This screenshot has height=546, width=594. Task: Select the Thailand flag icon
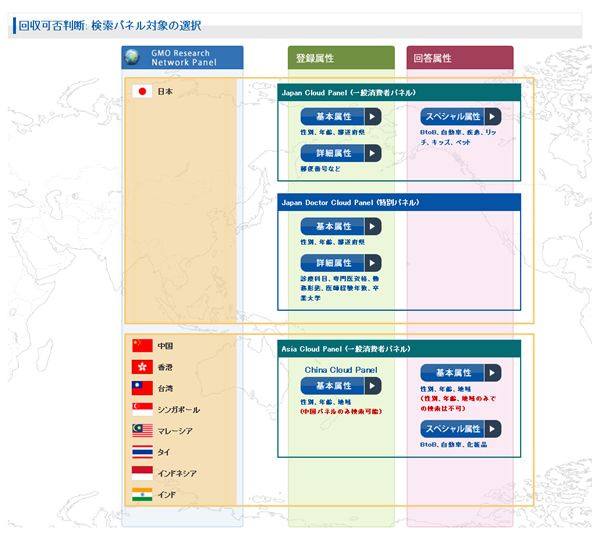(x=142, y=452)
